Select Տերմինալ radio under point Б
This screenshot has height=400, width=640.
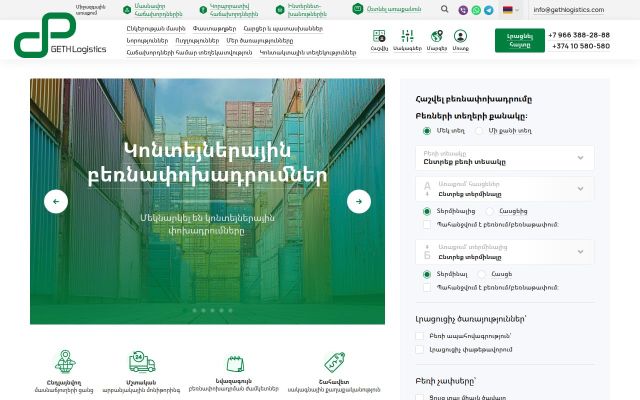427,274
